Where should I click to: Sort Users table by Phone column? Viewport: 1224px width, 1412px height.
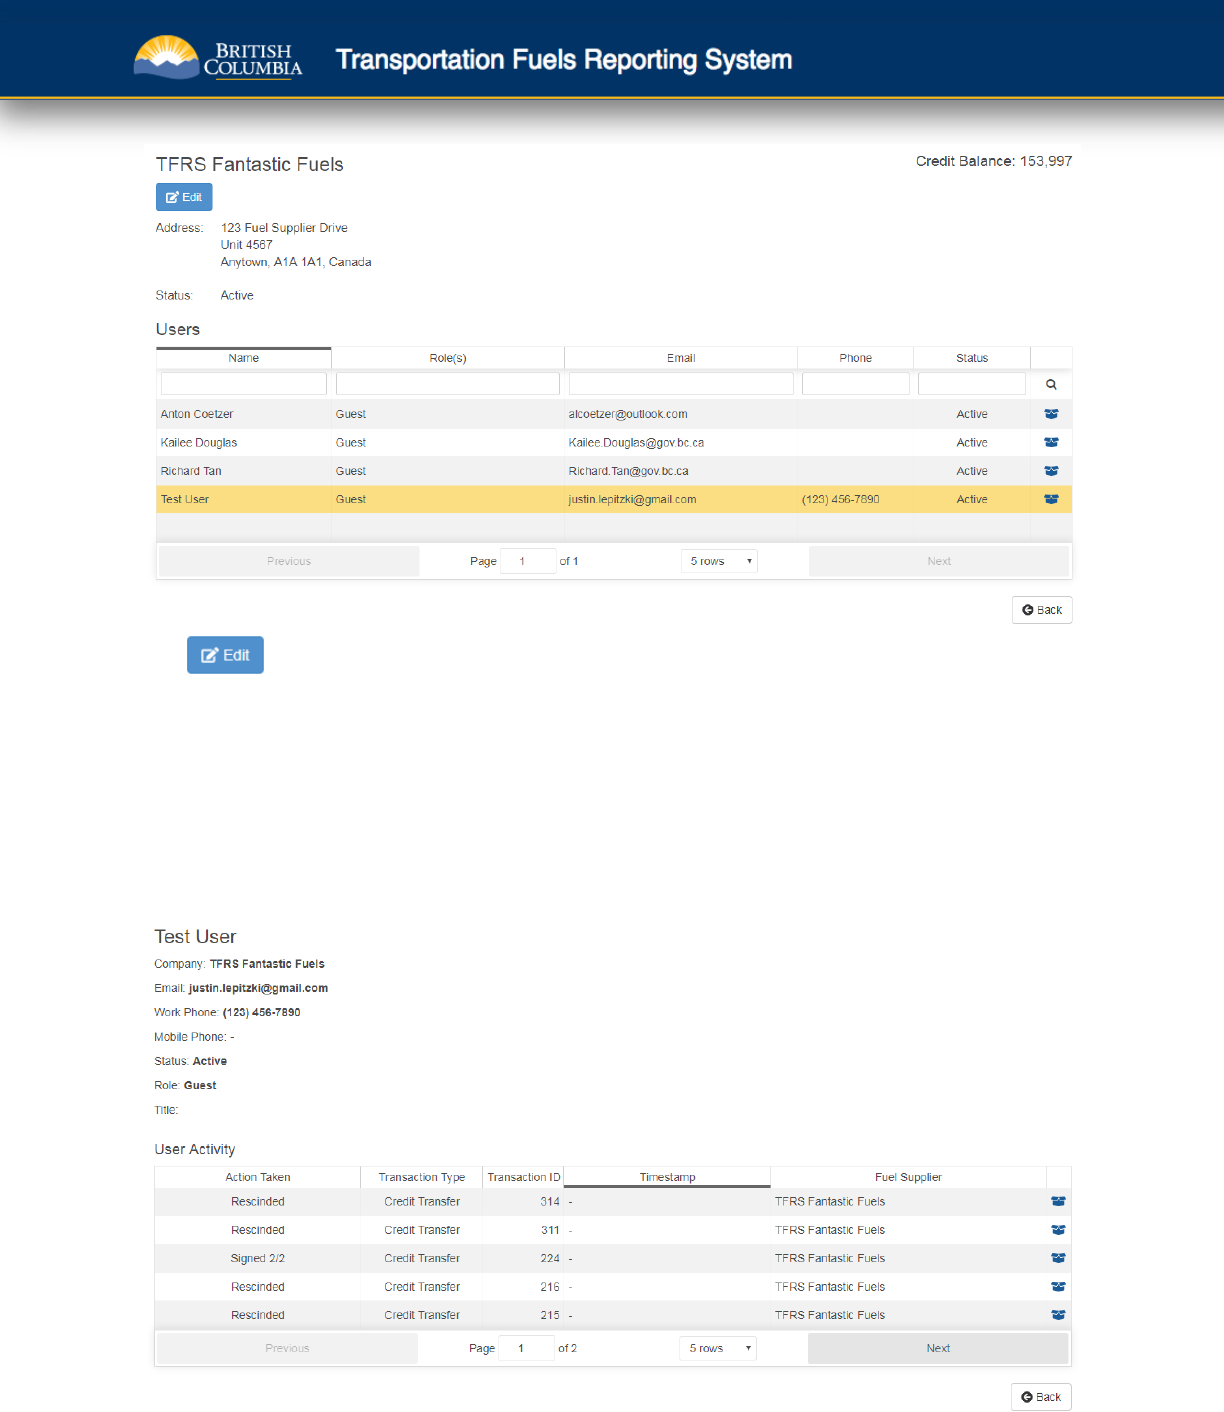pos(856,358)
